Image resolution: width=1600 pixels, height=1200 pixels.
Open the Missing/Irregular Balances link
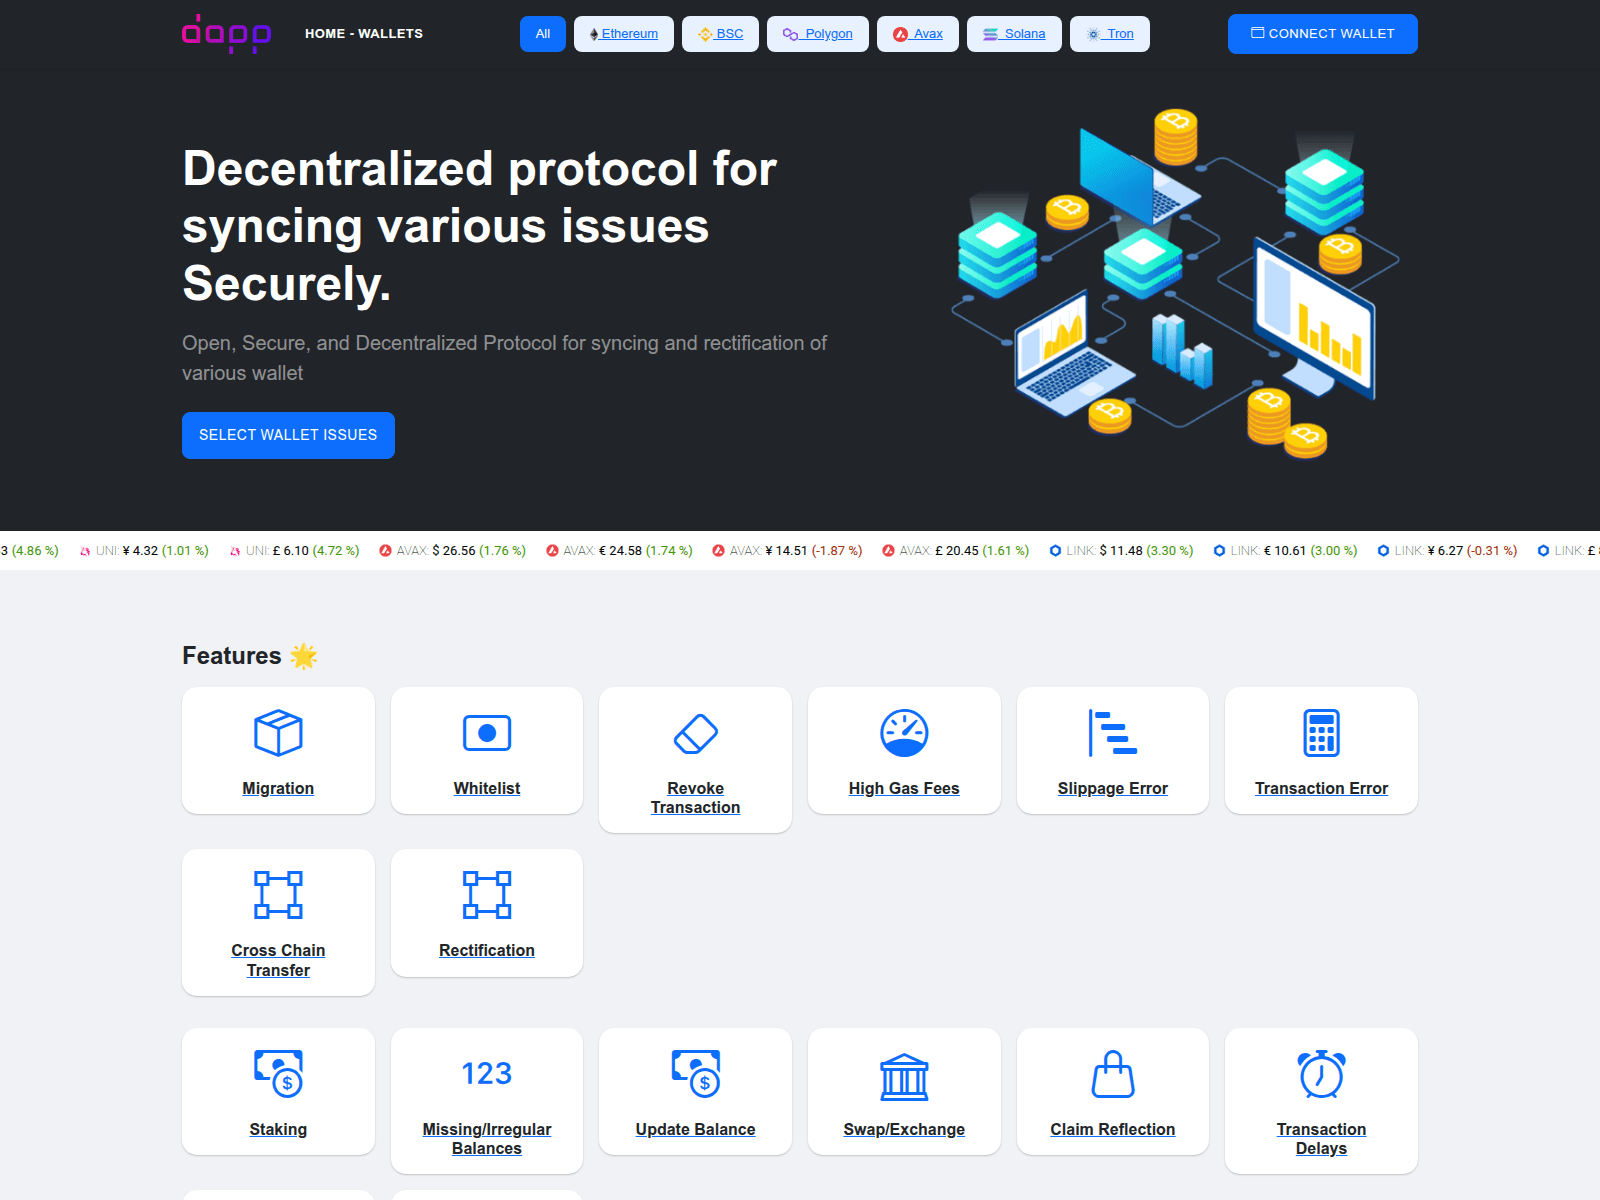click(x=487, y=1139)
